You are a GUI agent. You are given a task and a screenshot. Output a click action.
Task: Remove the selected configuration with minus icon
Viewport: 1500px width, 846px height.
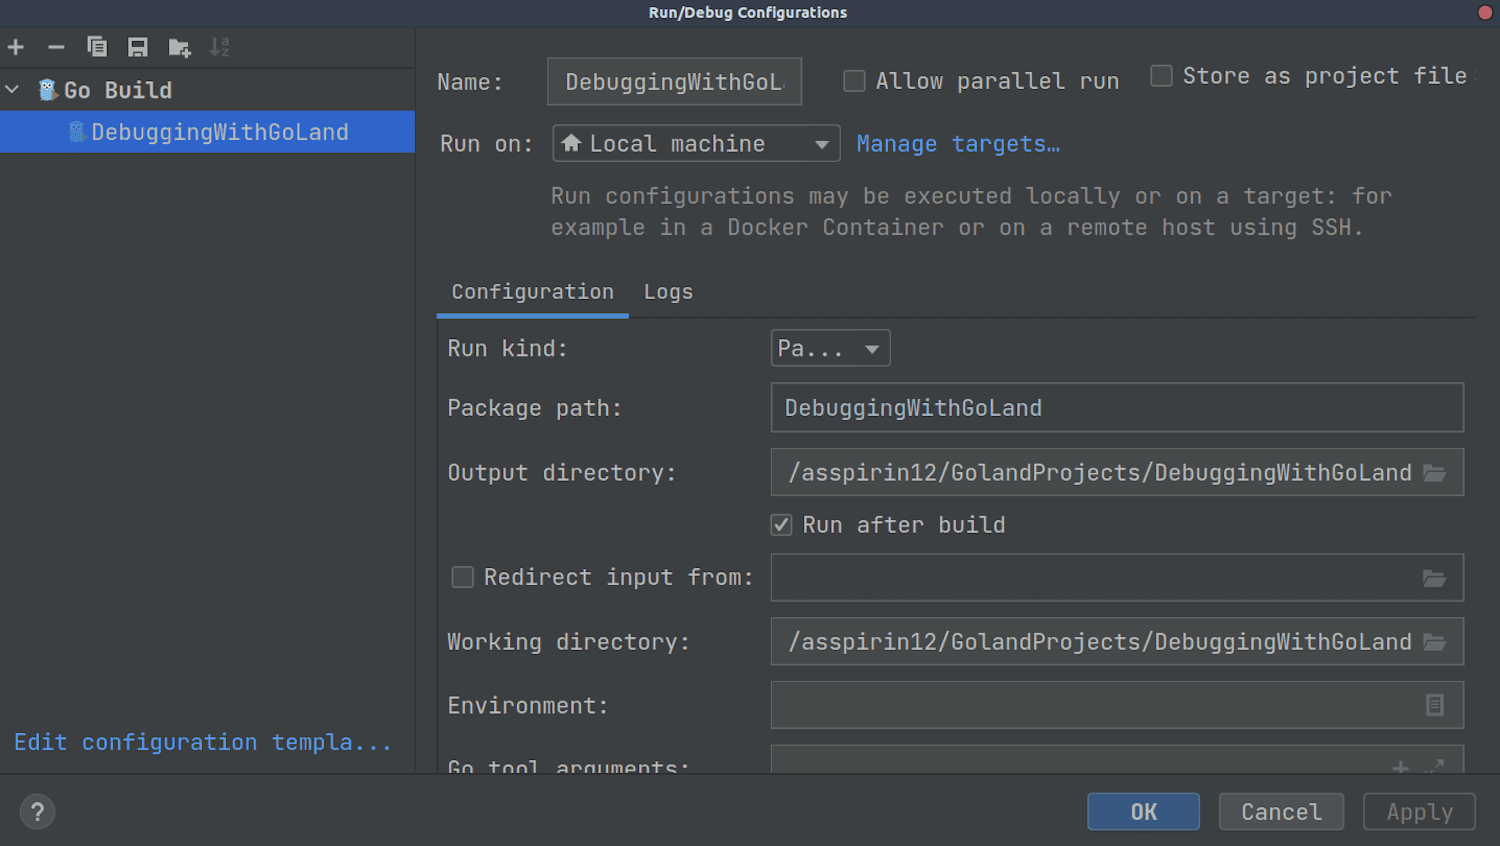pyautogui.click(x=56, y=47)
